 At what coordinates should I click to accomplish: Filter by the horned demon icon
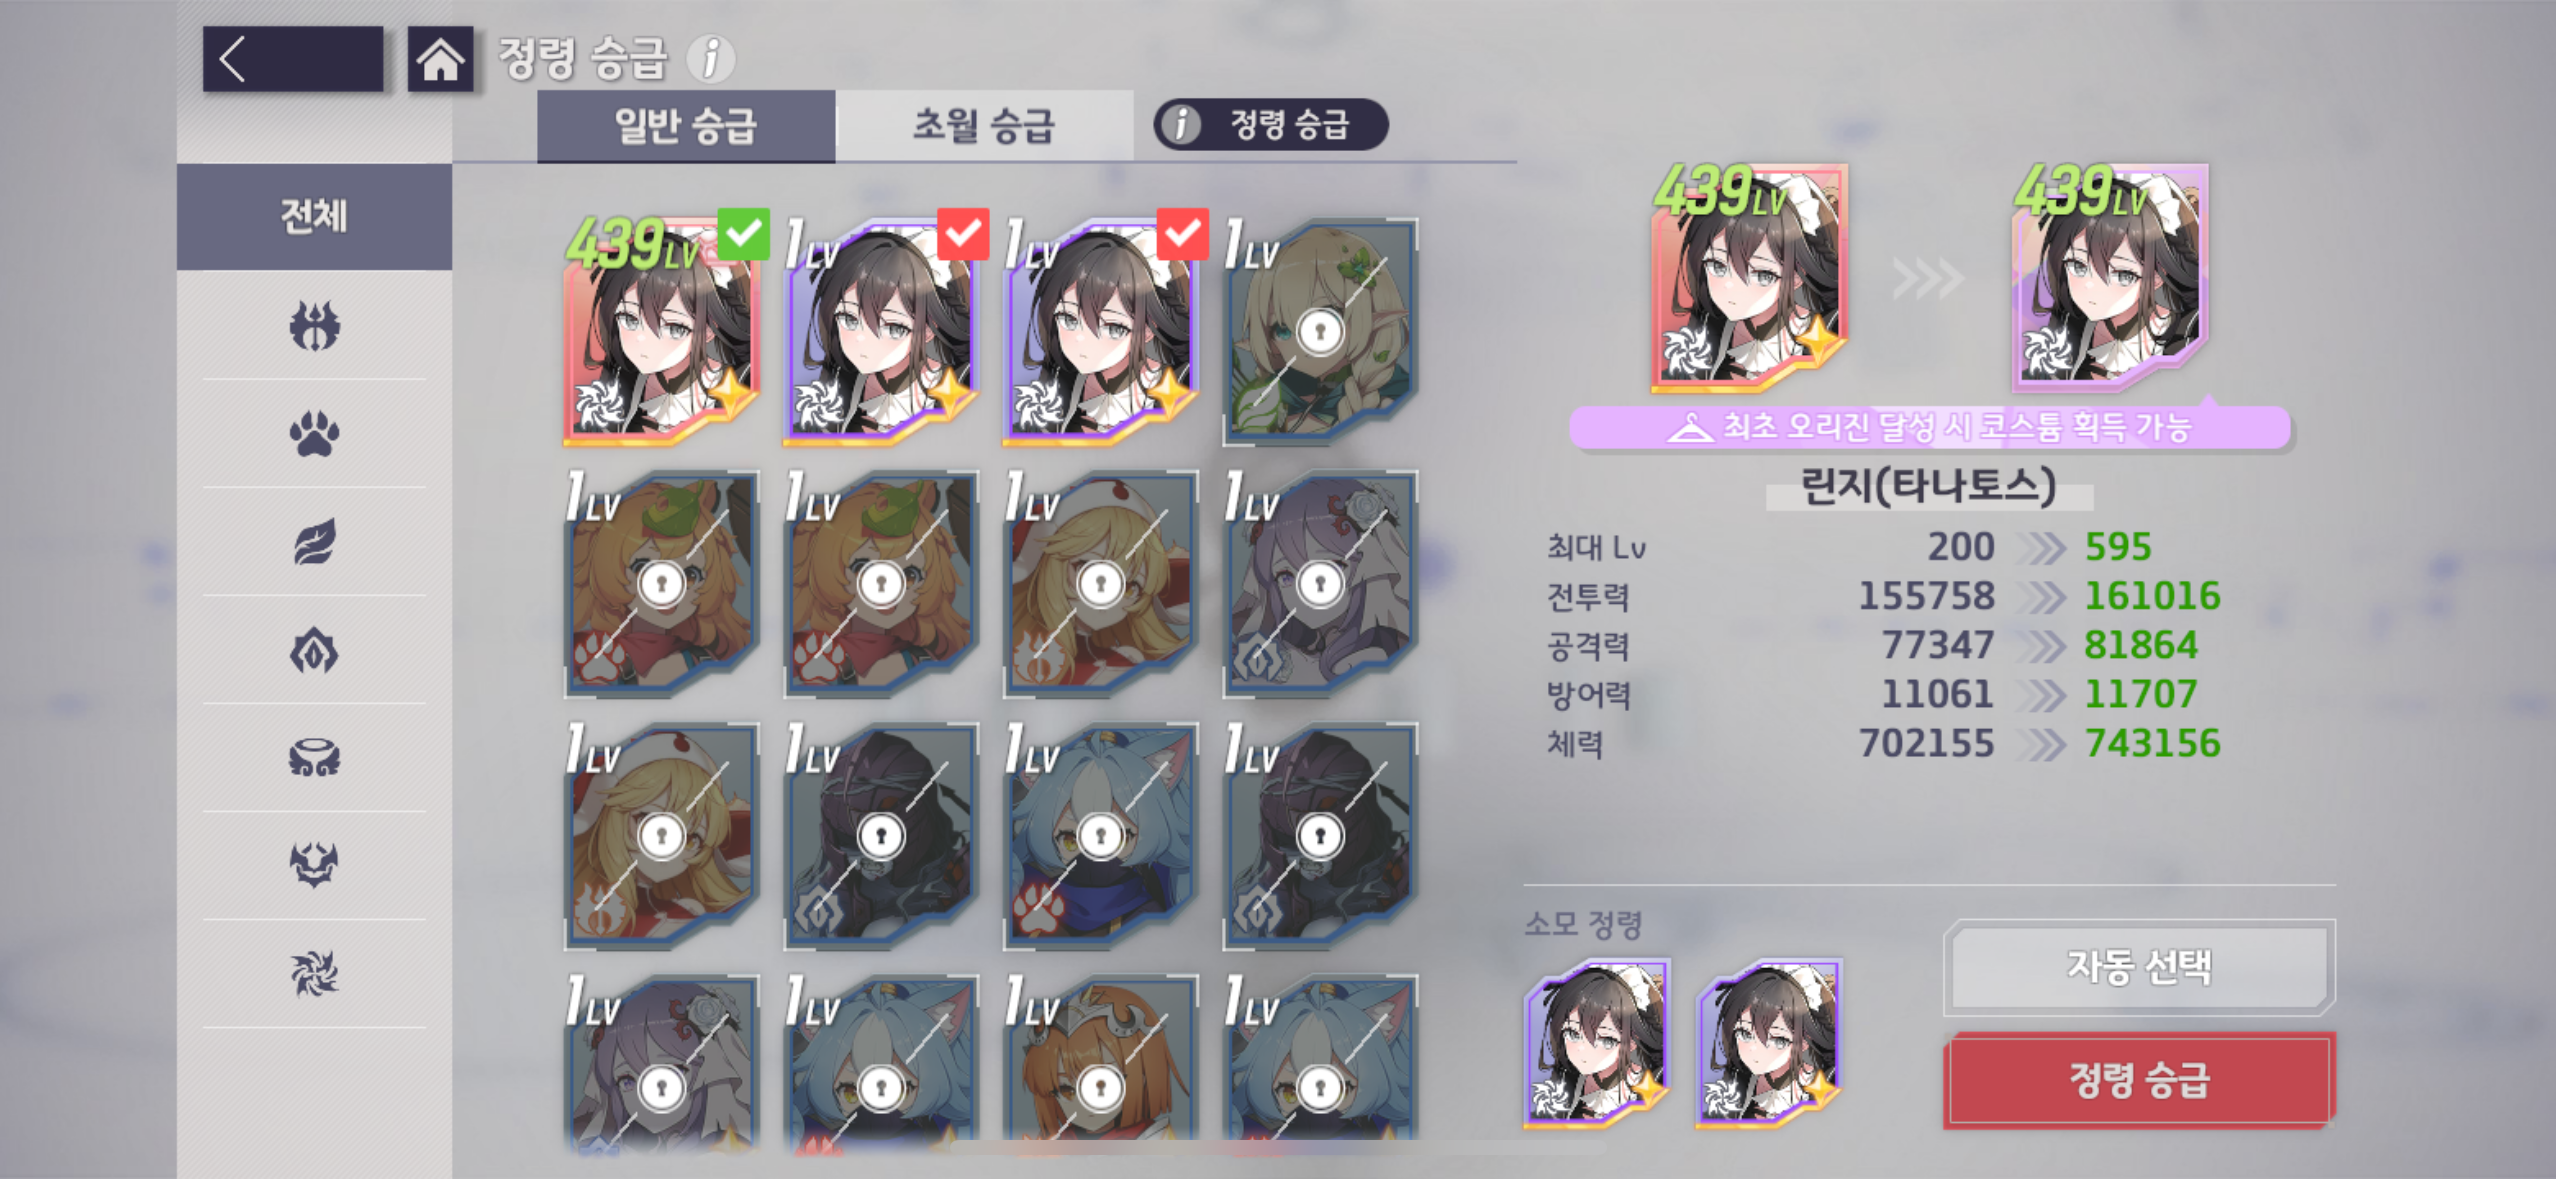point(314,866)
